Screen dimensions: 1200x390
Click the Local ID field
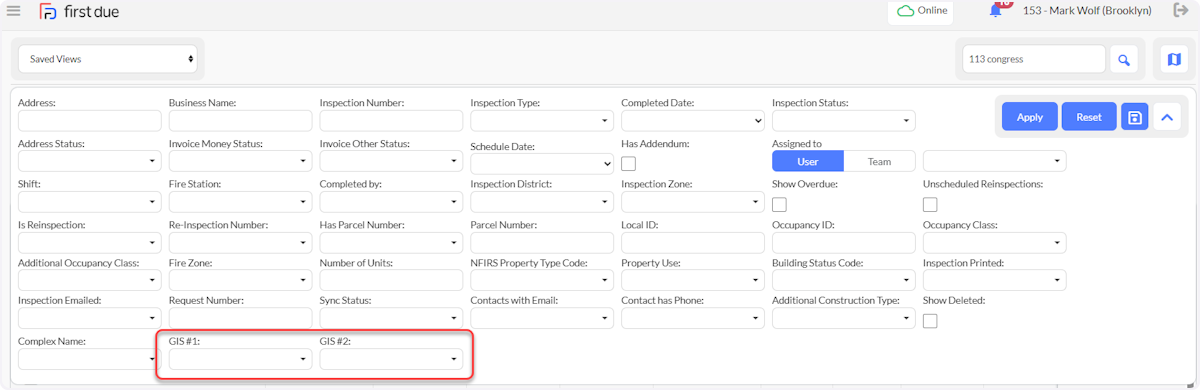point(693,243)
